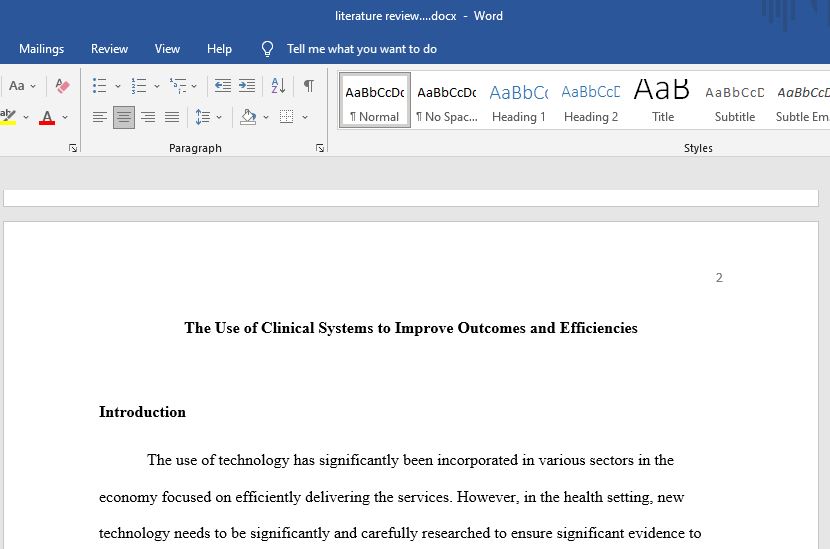The image size is (830, 549).
Task: Expand the numbering style dropdown arrow
Action: coord(157,86)
